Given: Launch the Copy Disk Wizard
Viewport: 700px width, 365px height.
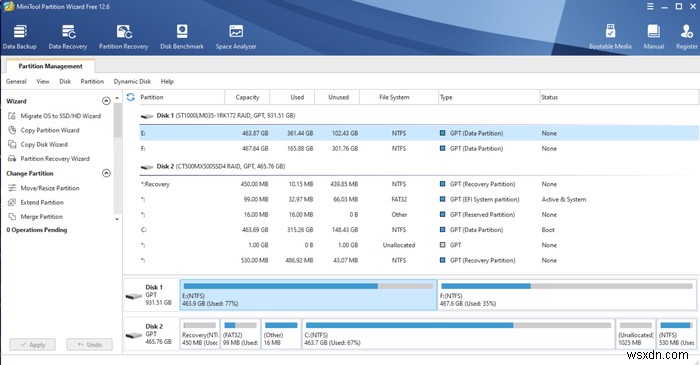Looking at the screenshot, I should pos(38,144).
